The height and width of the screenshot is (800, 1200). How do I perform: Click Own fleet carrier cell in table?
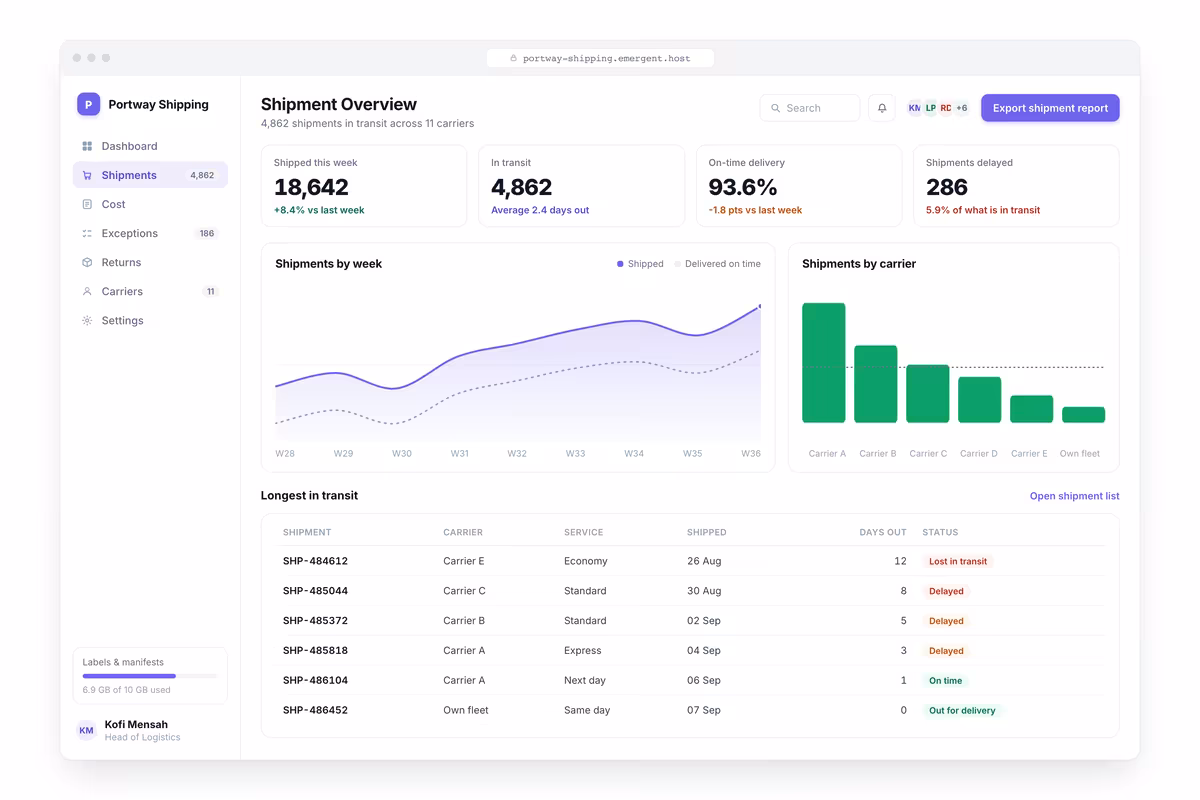click(x=466, y=710)
